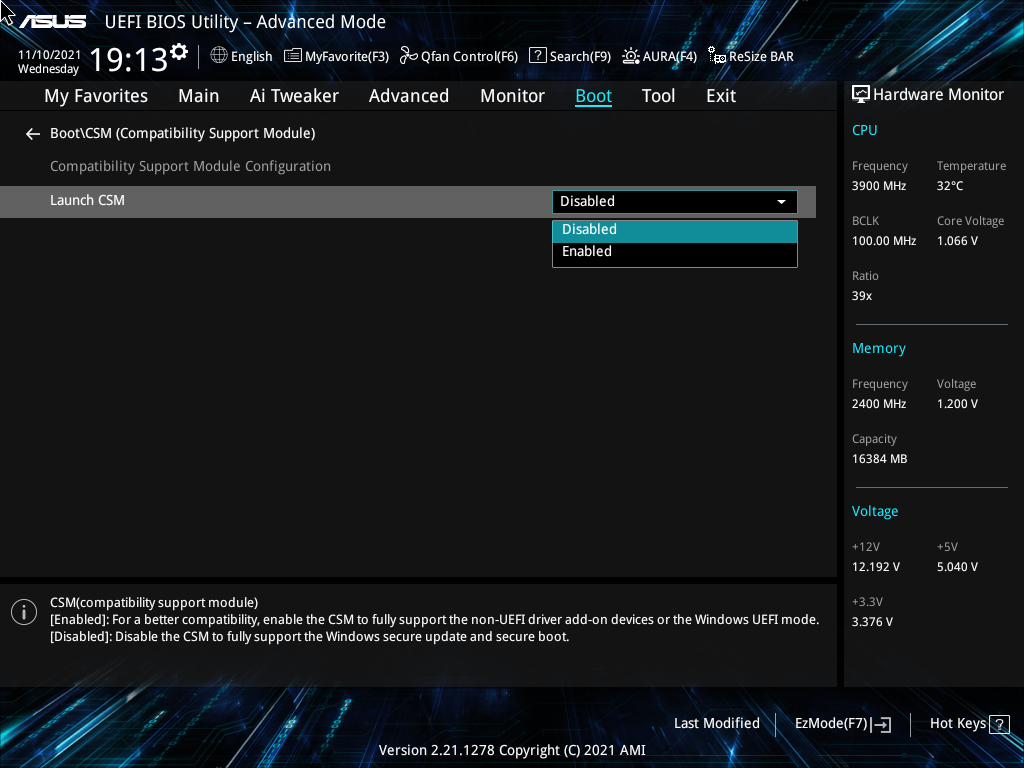Screen dimensions: 1024x768
Task: Click the Version 2.21.1278 copyright text
Action: coord(512,750)
